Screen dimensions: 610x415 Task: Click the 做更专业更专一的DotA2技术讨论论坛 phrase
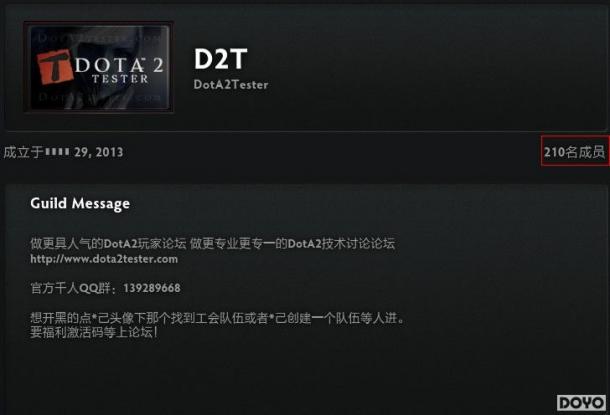pos(293,244)
